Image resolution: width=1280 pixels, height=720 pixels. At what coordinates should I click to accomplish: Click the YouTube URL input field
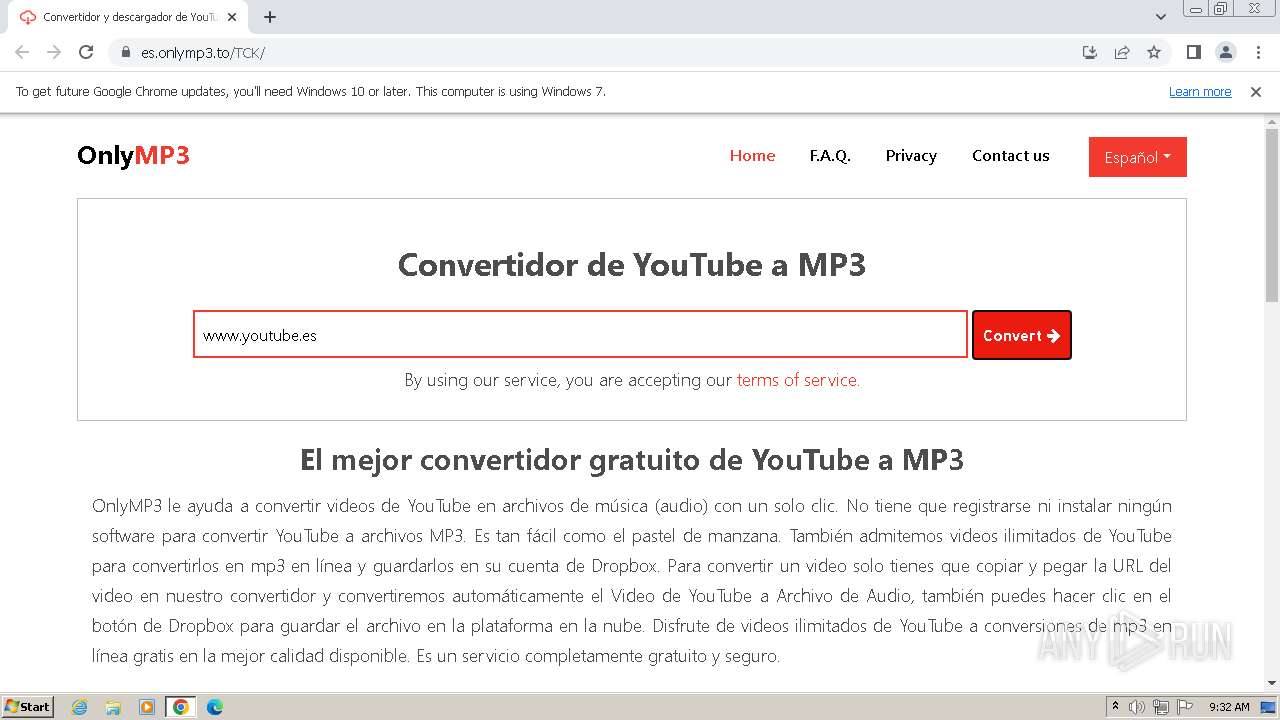(580, 334)
